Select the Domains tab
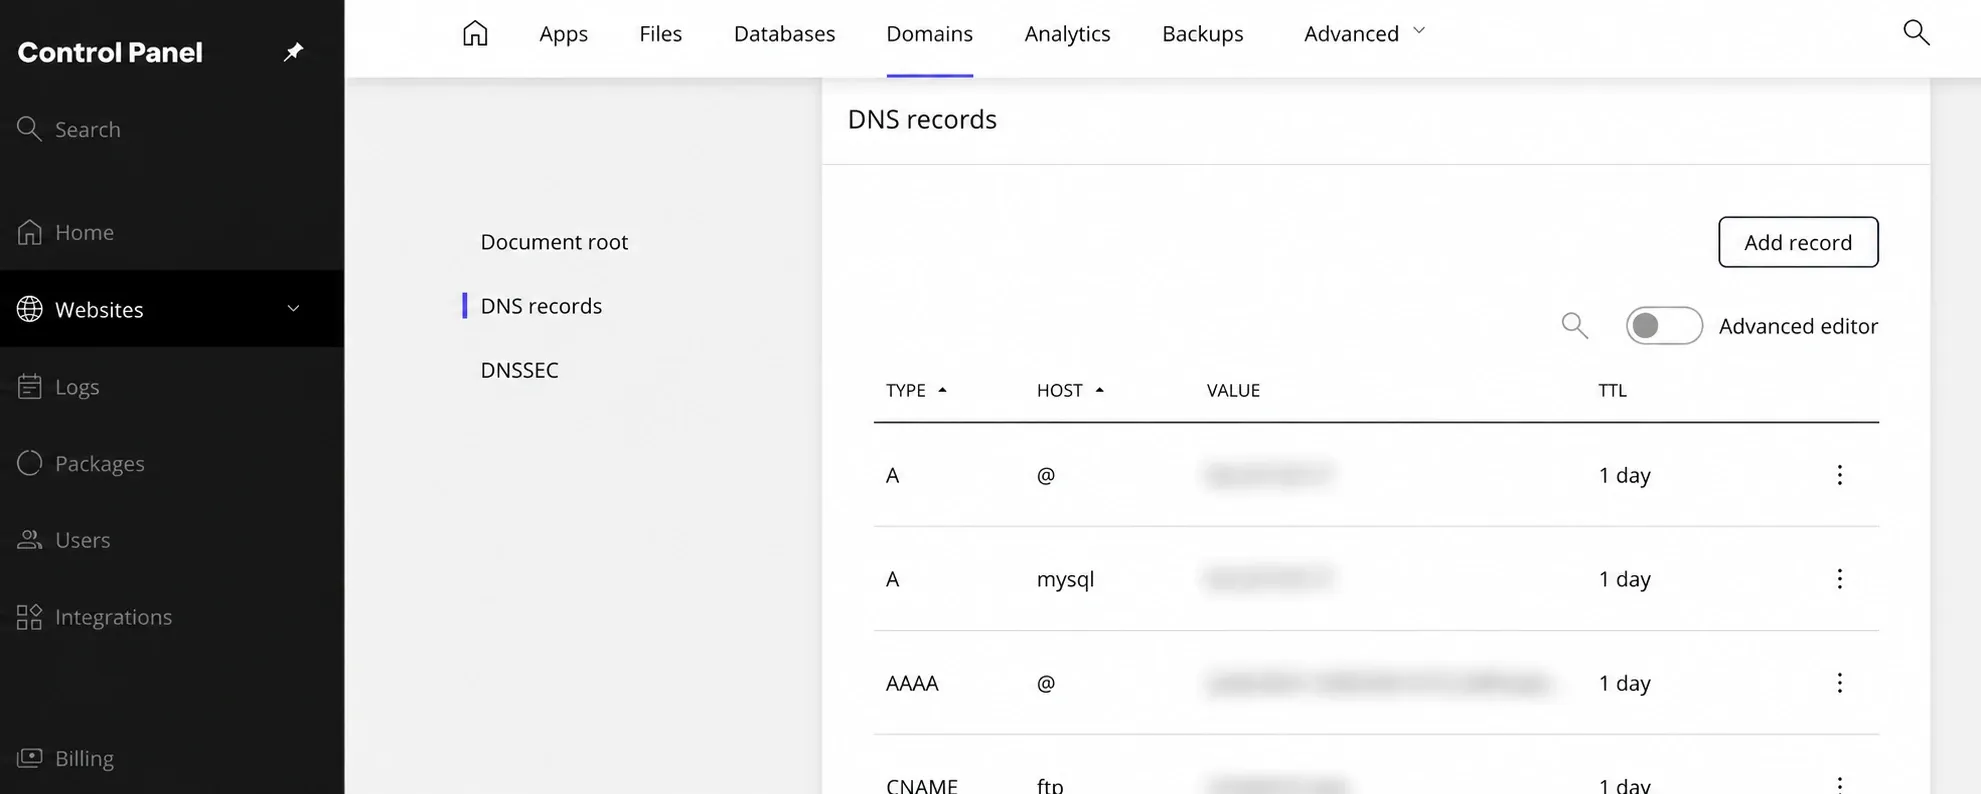Viewport: 1981px width, 794px height. (x=929, y=33)
